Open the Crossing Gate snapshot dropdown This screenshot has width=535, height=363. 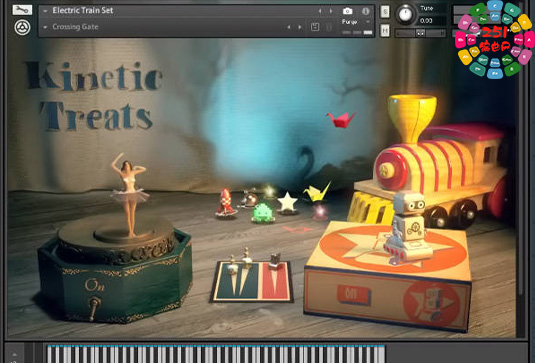click(45, 27)
